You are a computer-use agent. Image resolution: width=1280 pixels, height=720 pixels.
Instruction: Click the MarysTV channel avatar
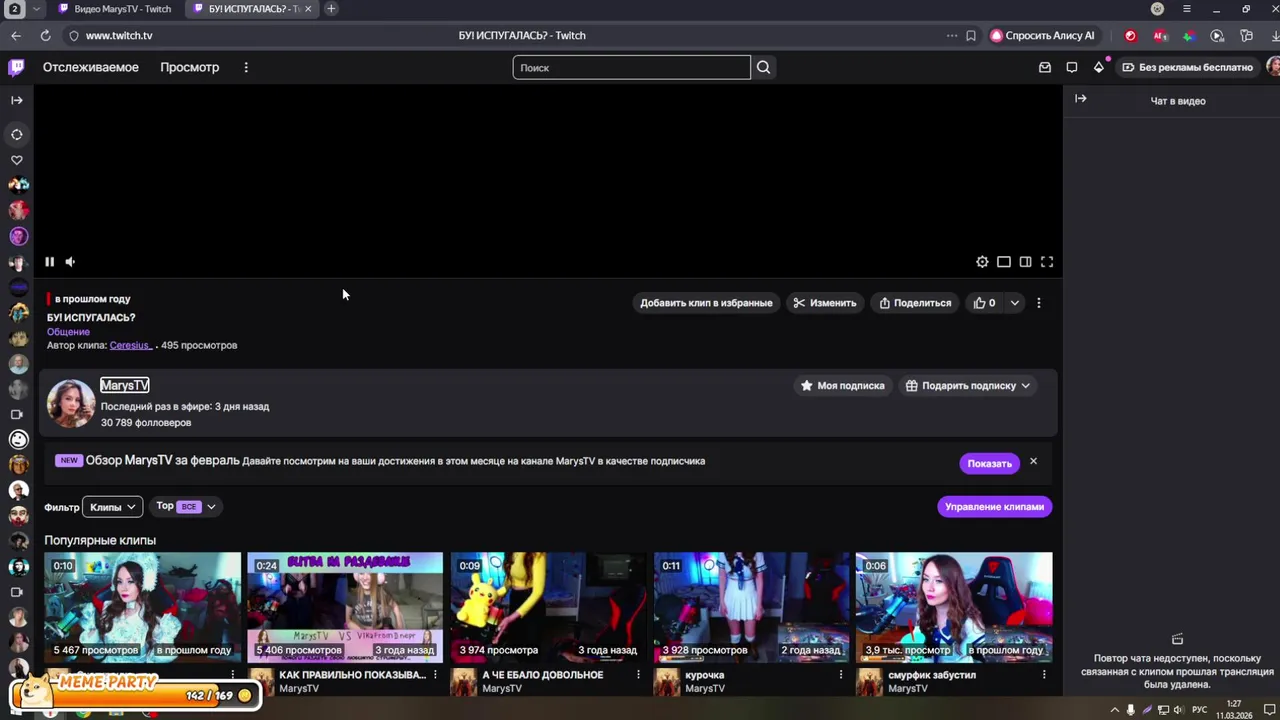71,403
